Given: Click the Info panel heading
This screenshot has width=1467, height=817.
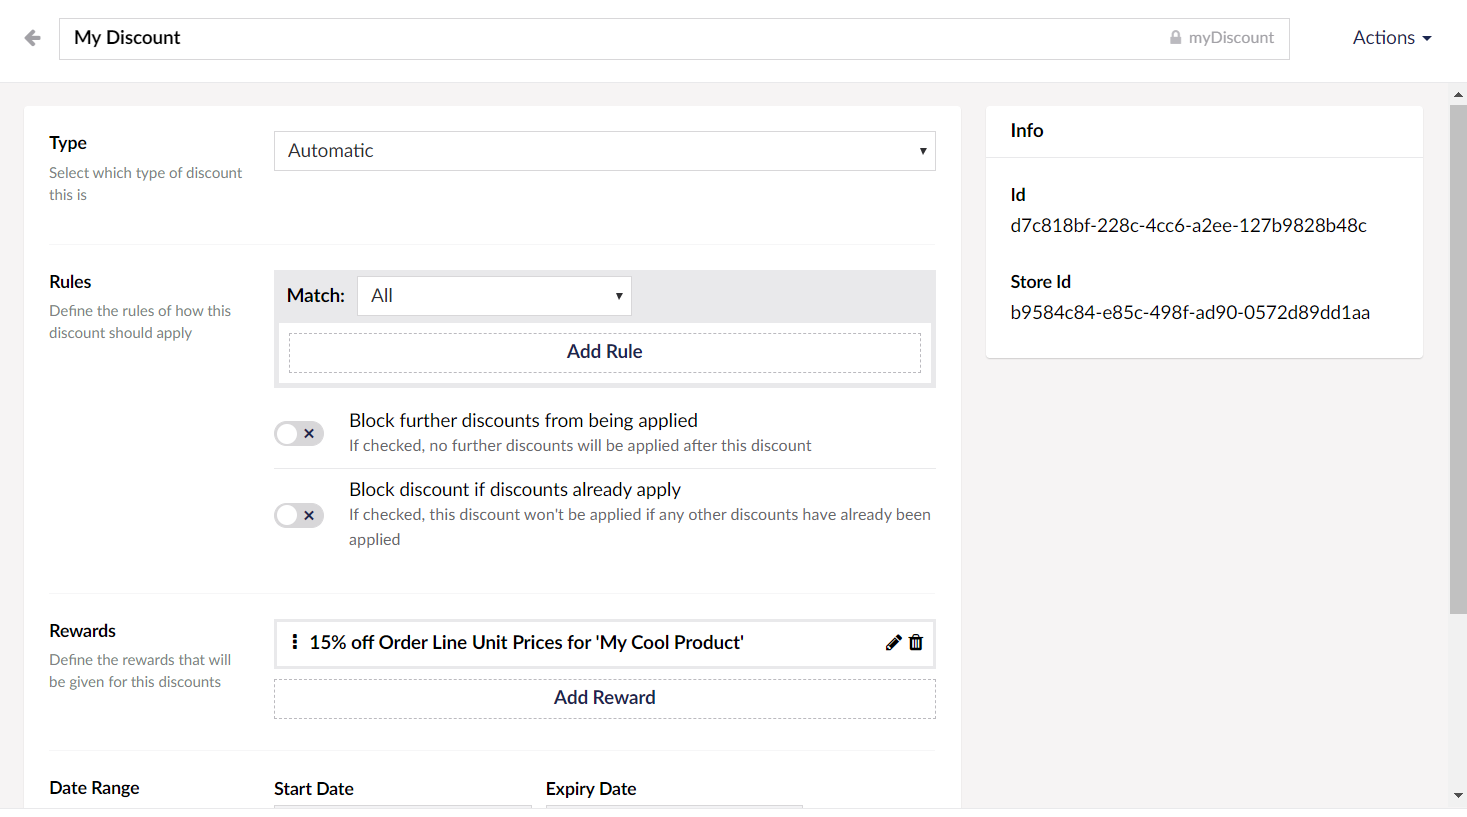Looking at the screenshot, I should [x=1027, y=131].
